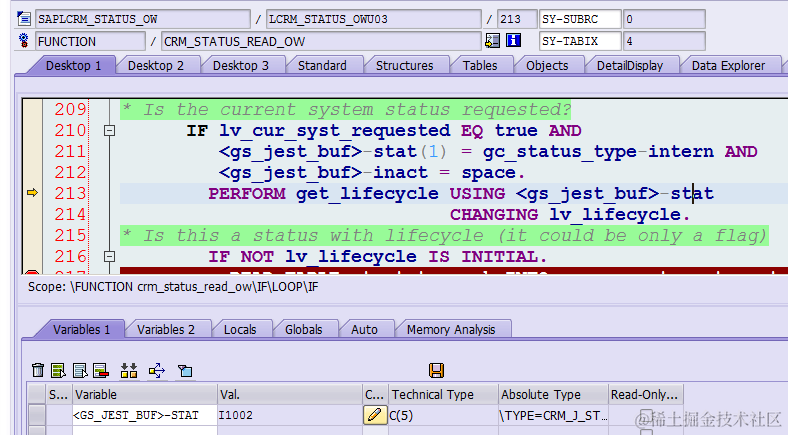Click the blue information icon
The width and height of the screenshot is (788, 435).
click(514, 41)
